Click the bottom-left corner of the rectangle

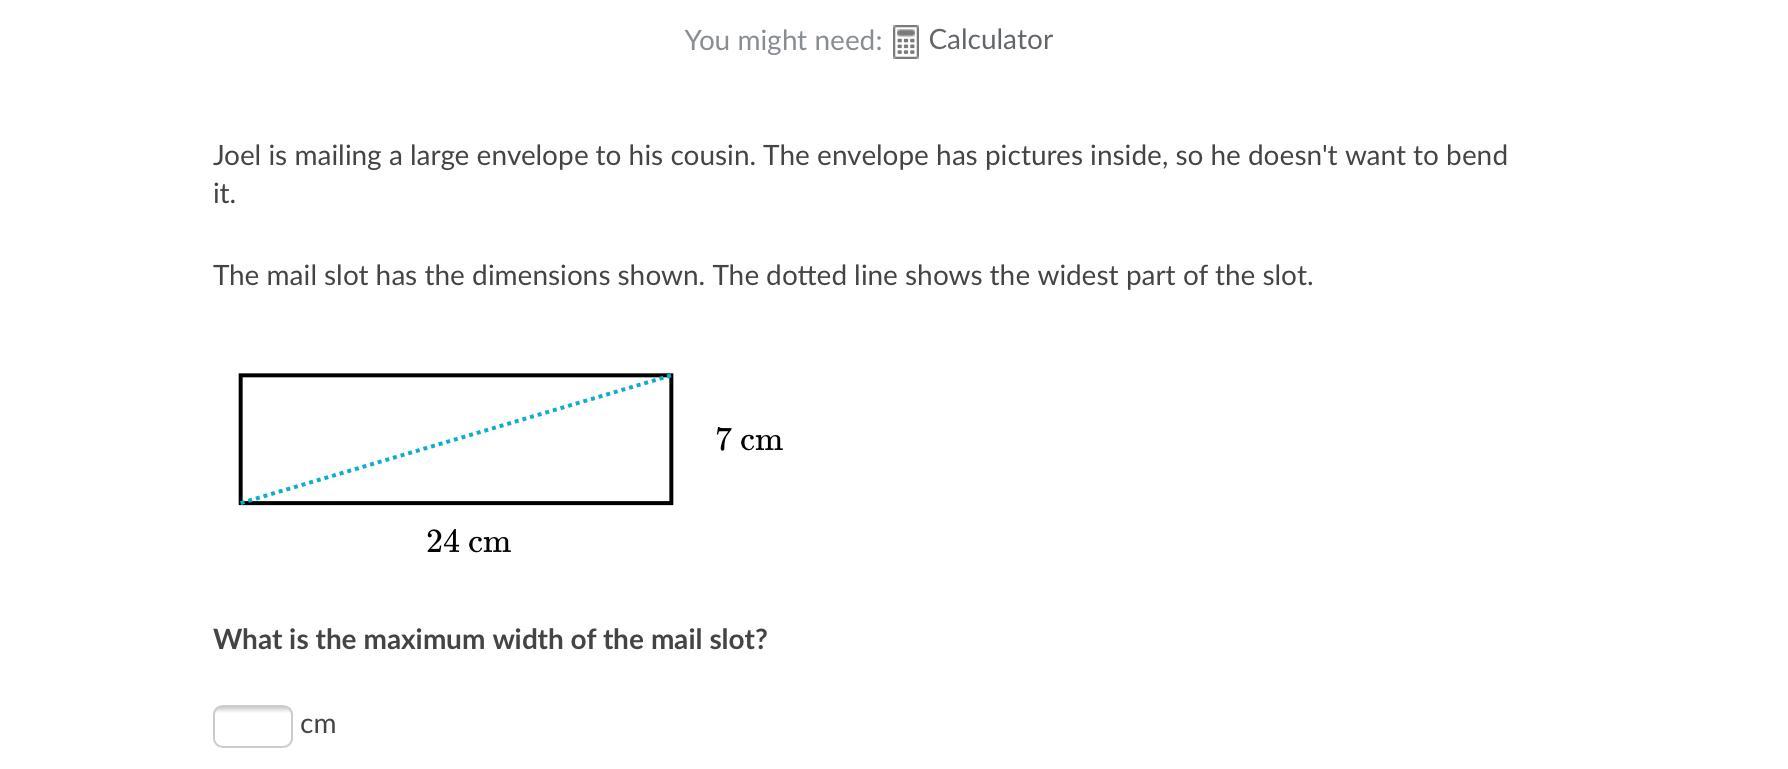coord(242,502)
